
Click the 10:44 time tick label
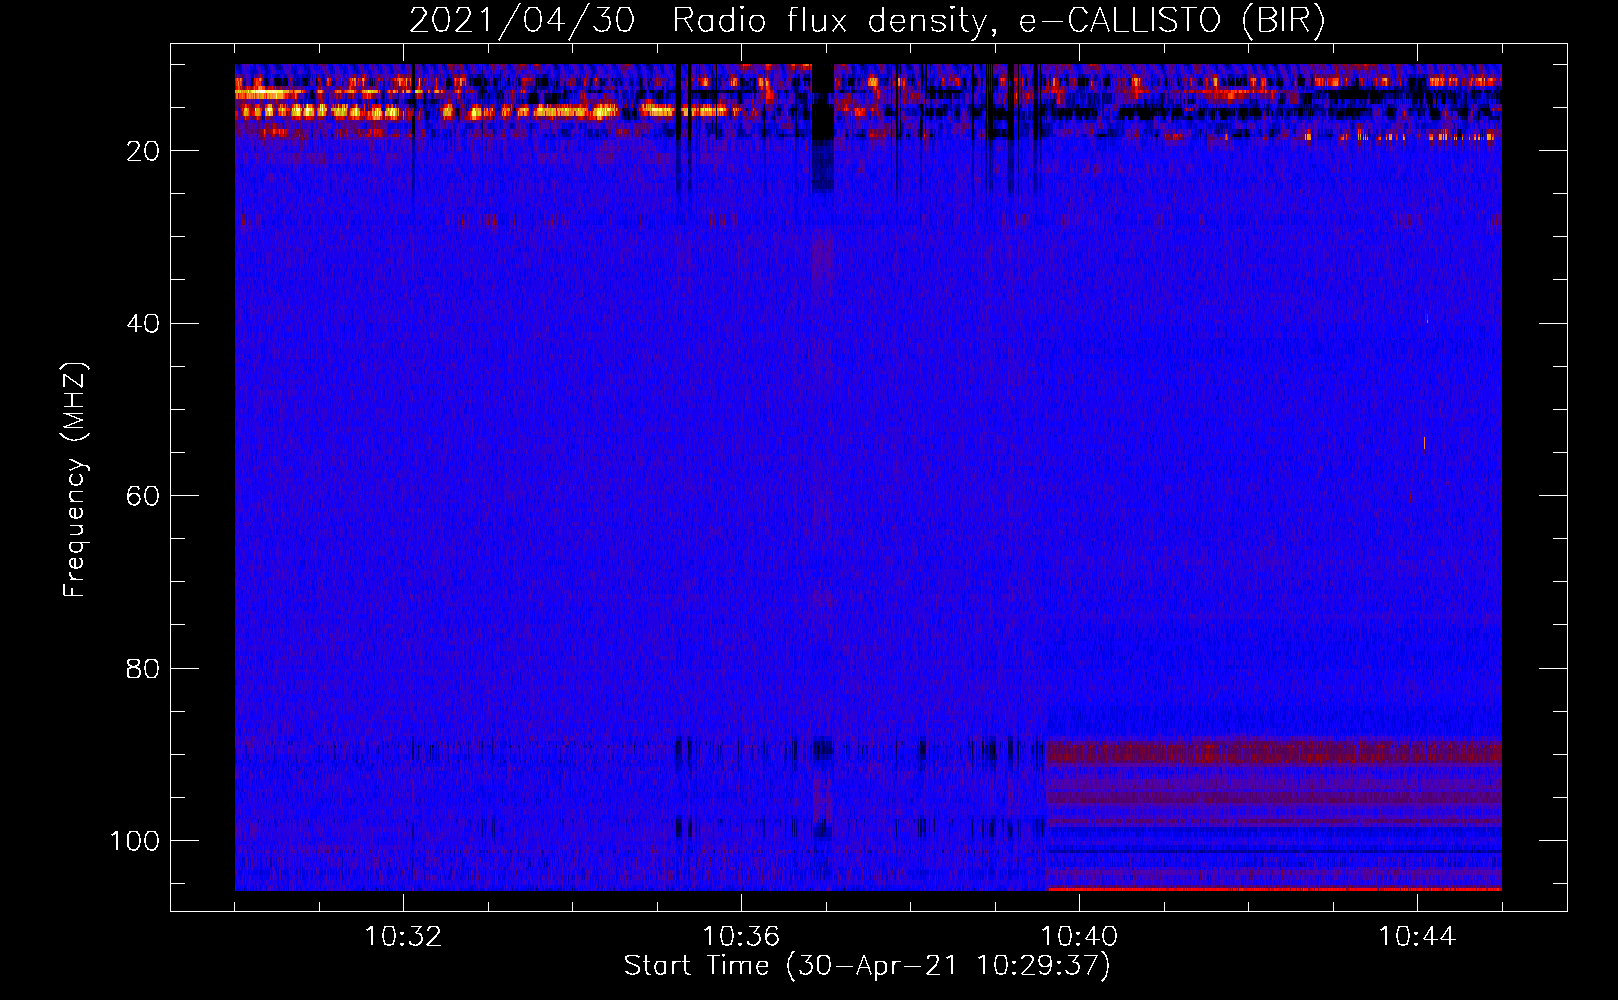tap(1417, 937)
